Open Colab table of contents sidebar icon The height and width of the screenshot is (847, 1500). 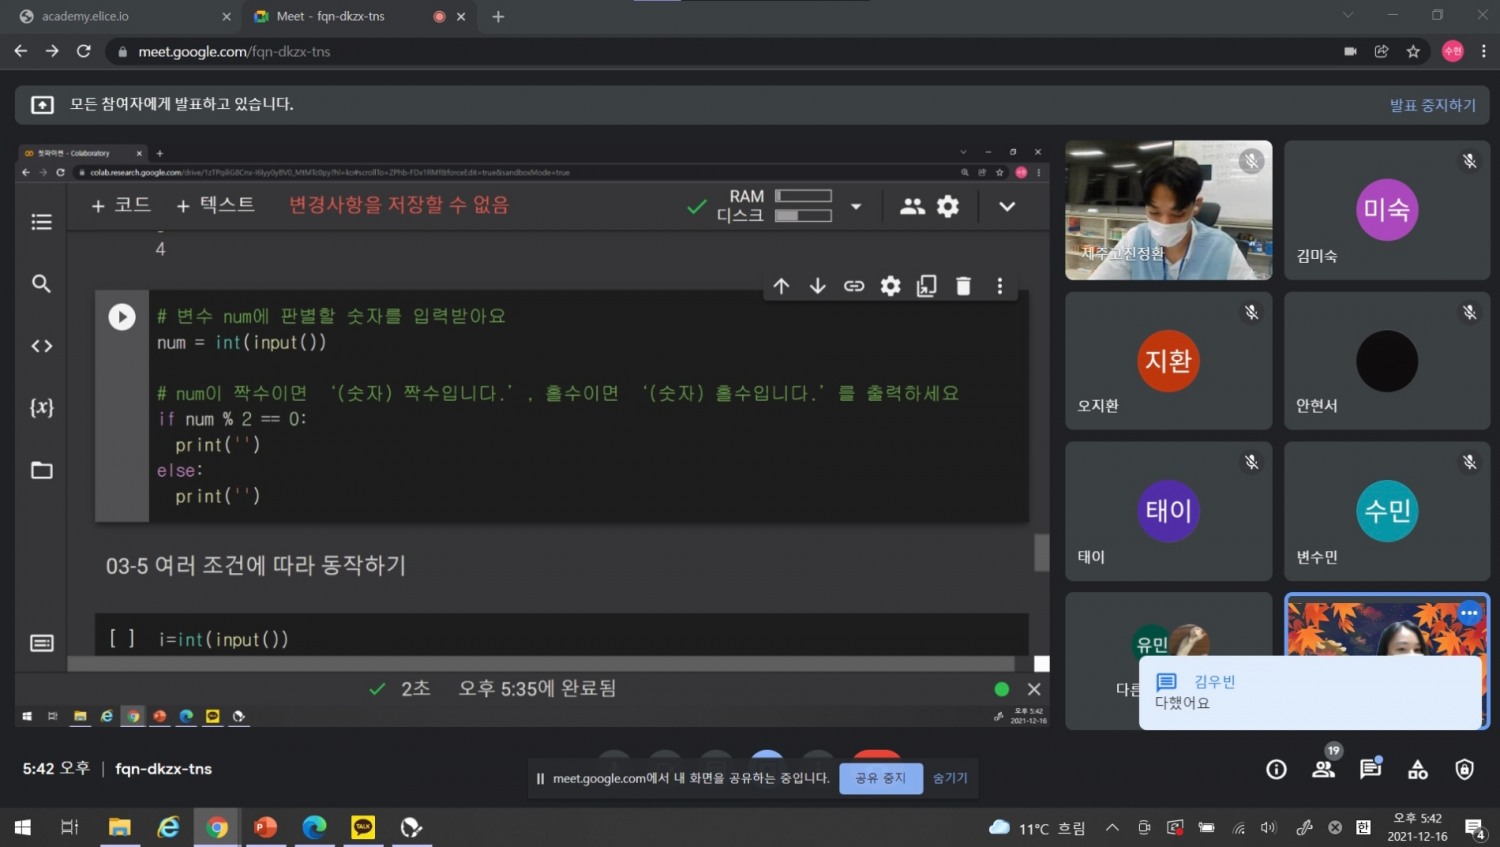(41, 222)
